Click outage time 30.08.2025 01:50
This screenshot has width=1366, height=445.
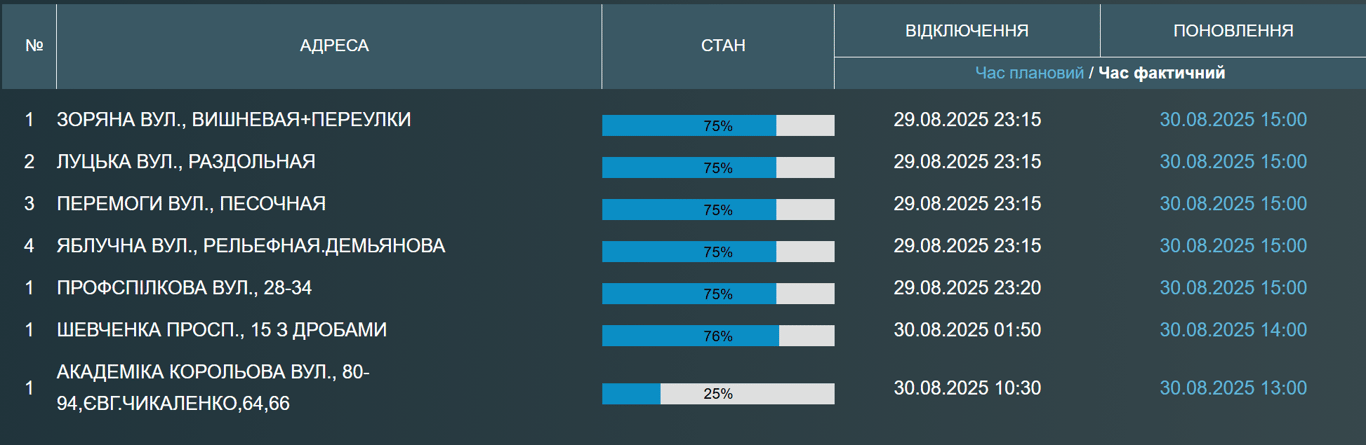(x=967, y=330)
